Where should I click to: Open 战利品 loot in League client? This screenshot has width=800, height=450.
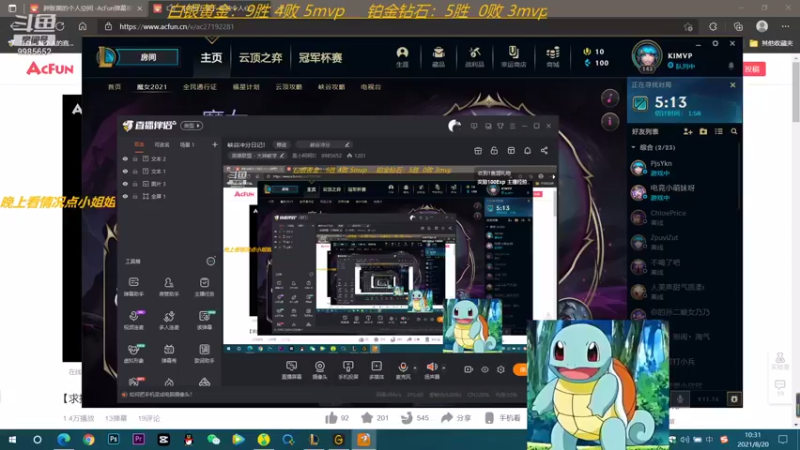[474, 57]
